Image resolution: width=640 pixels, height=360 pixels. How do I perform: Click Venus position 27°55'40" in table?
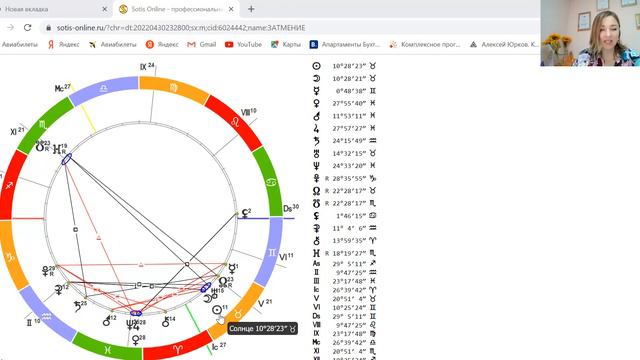tap(348, 104)
